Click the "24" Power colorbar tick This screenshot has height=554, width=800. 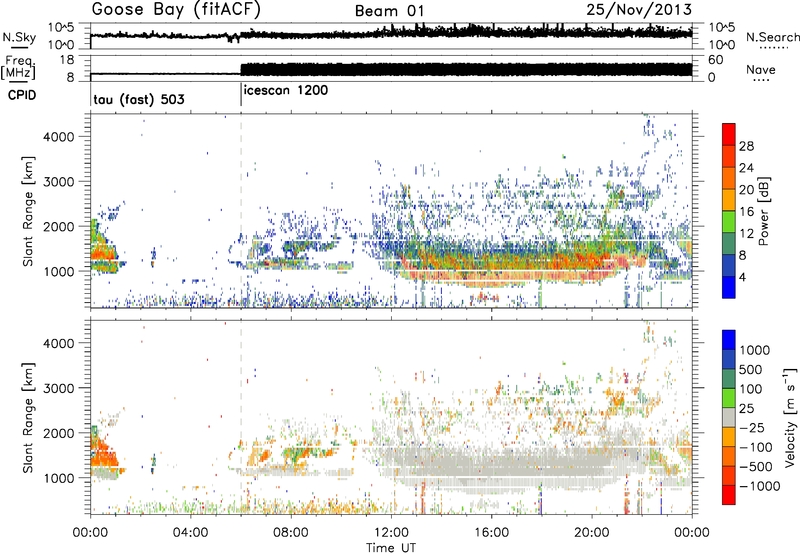point(746,168)
